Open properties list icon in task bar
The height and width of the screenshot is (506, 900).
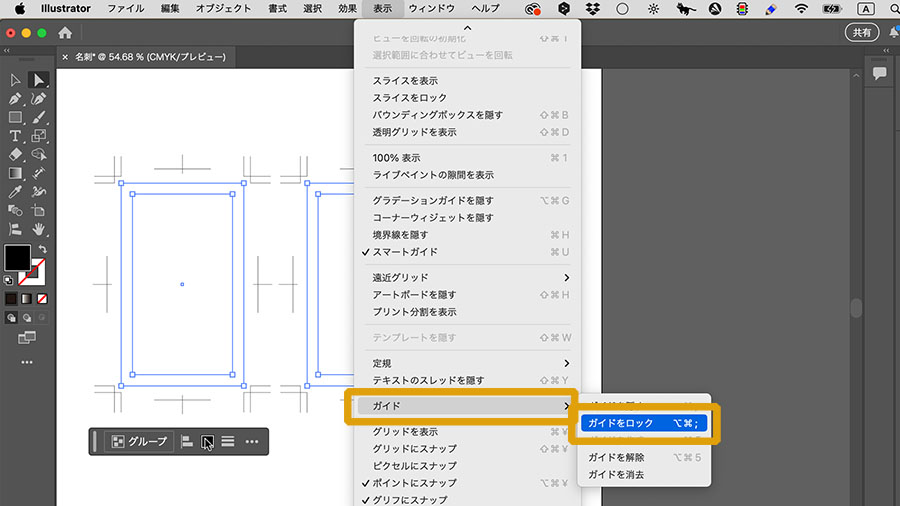click(x=228, y=441)
